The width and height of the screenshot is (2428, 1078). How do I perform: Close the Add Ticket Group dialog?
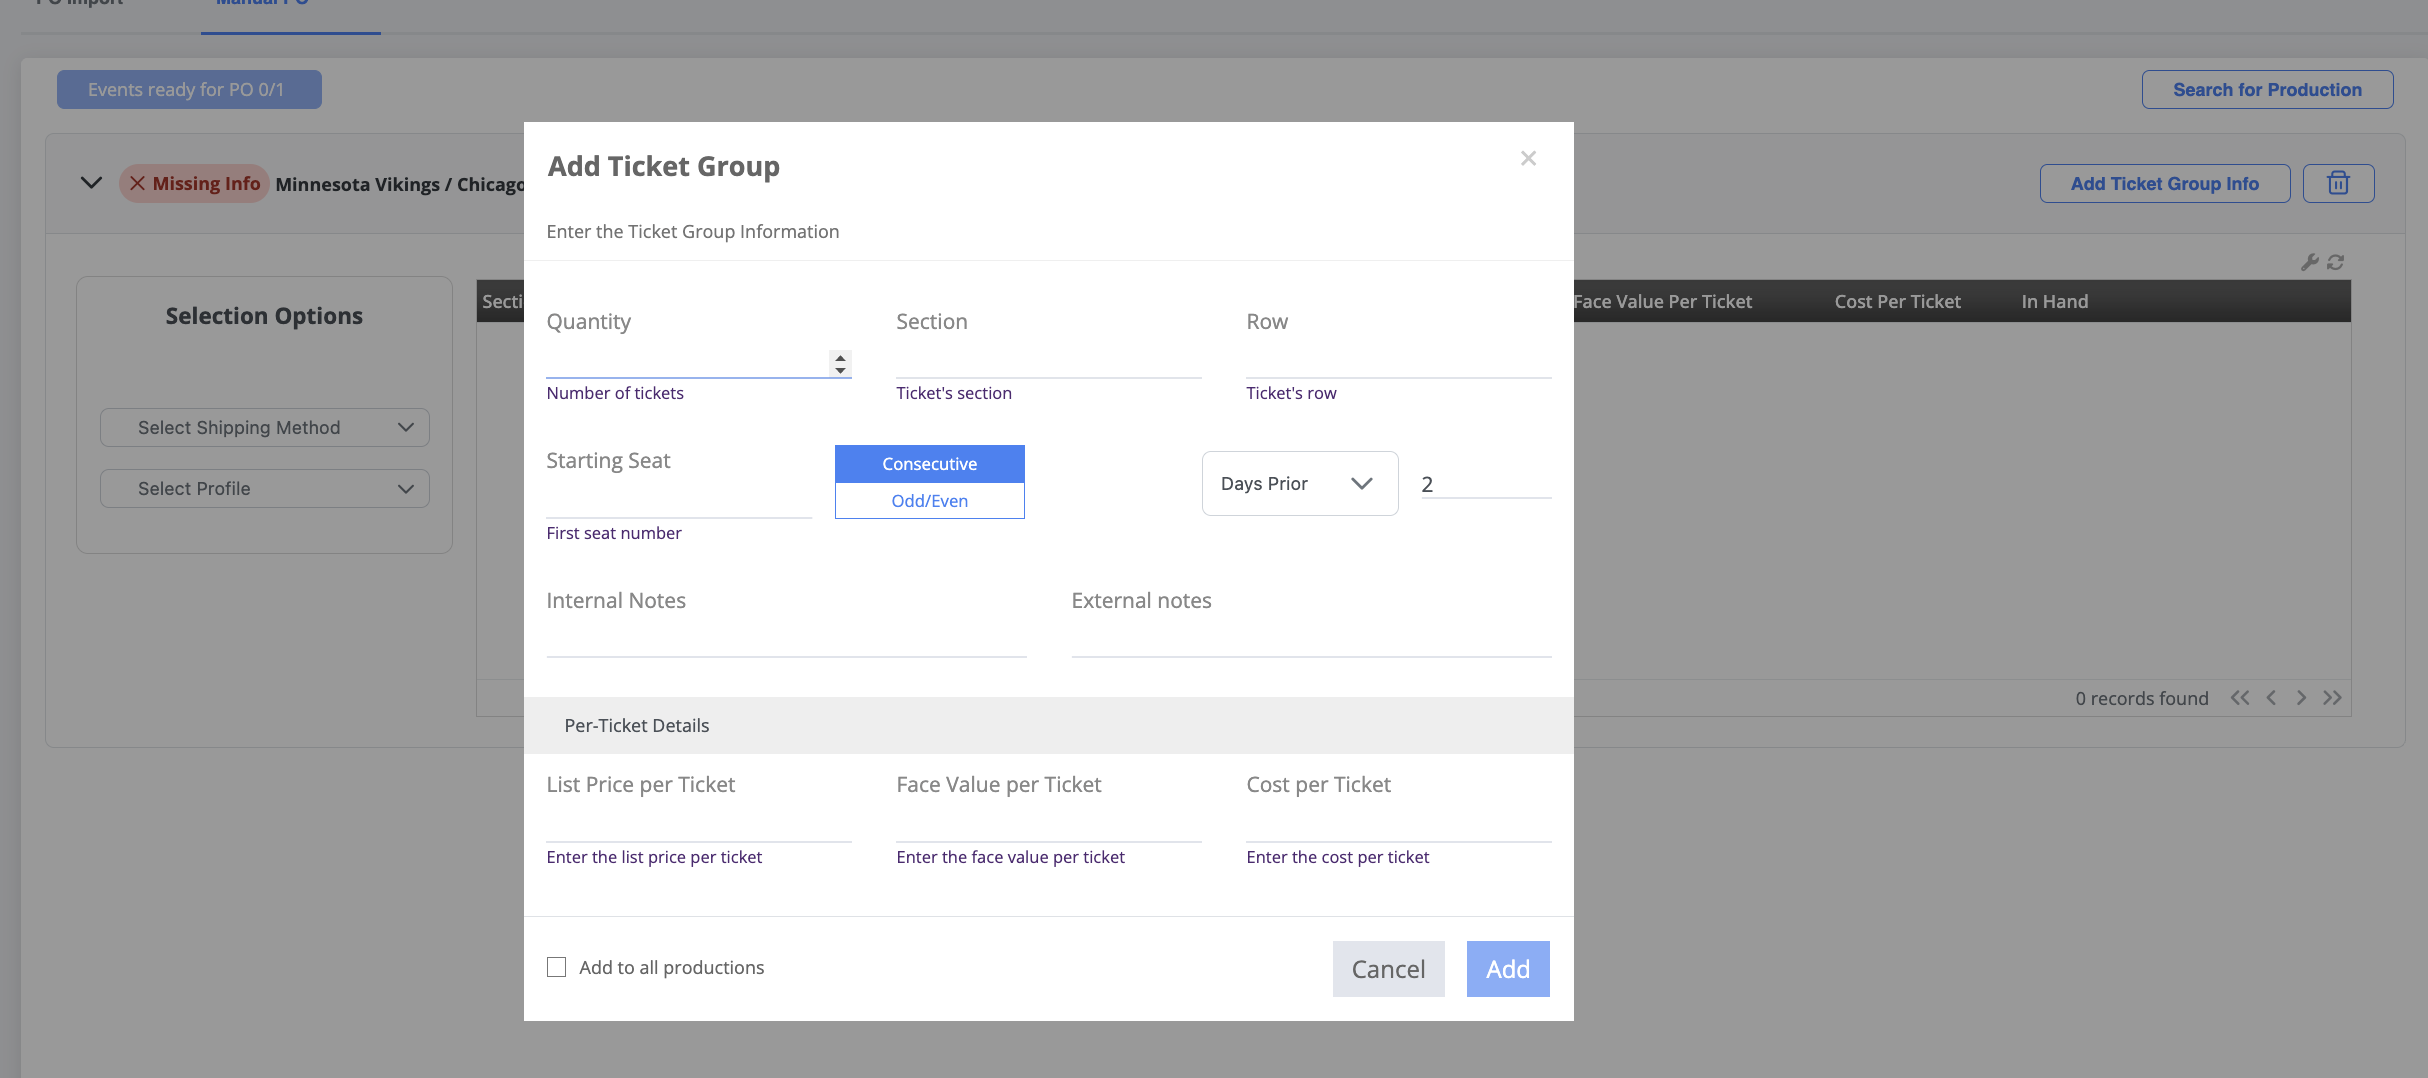point(1528,158)
